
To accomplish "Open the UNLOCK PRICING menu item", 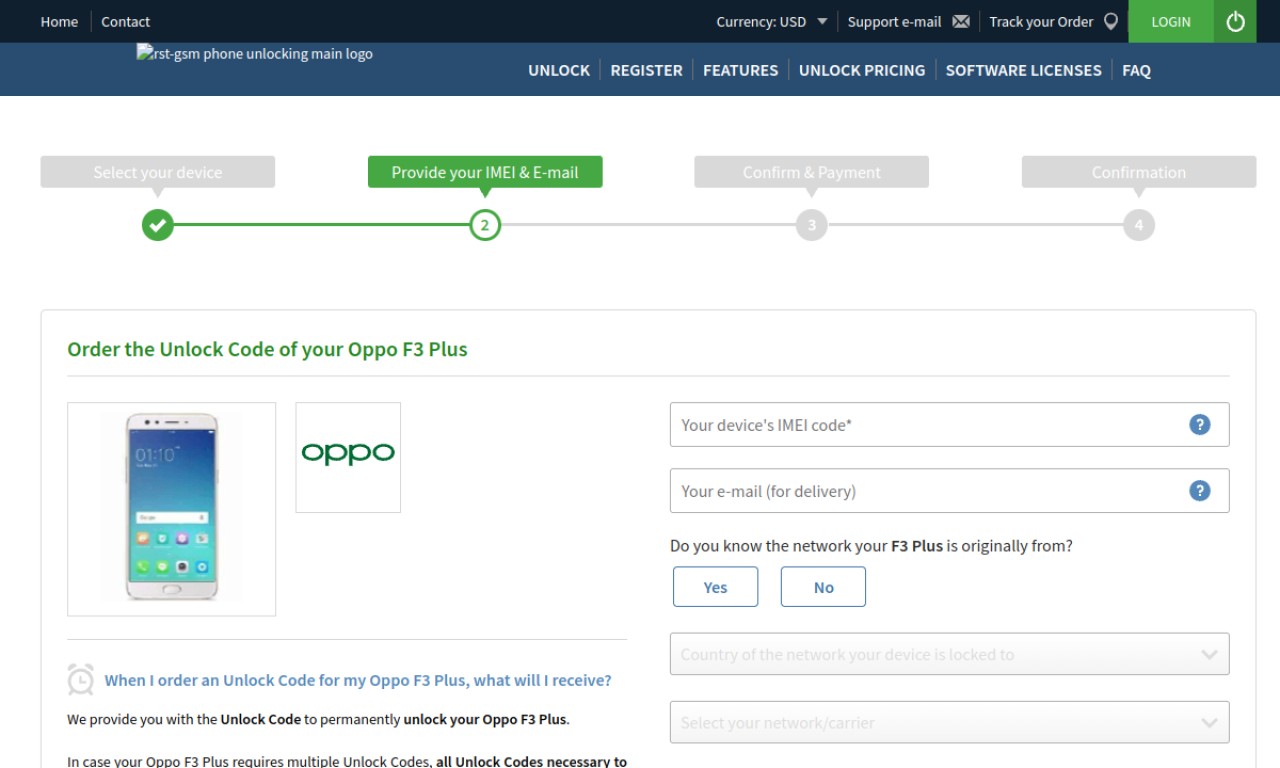I will [x=862, y=70].
